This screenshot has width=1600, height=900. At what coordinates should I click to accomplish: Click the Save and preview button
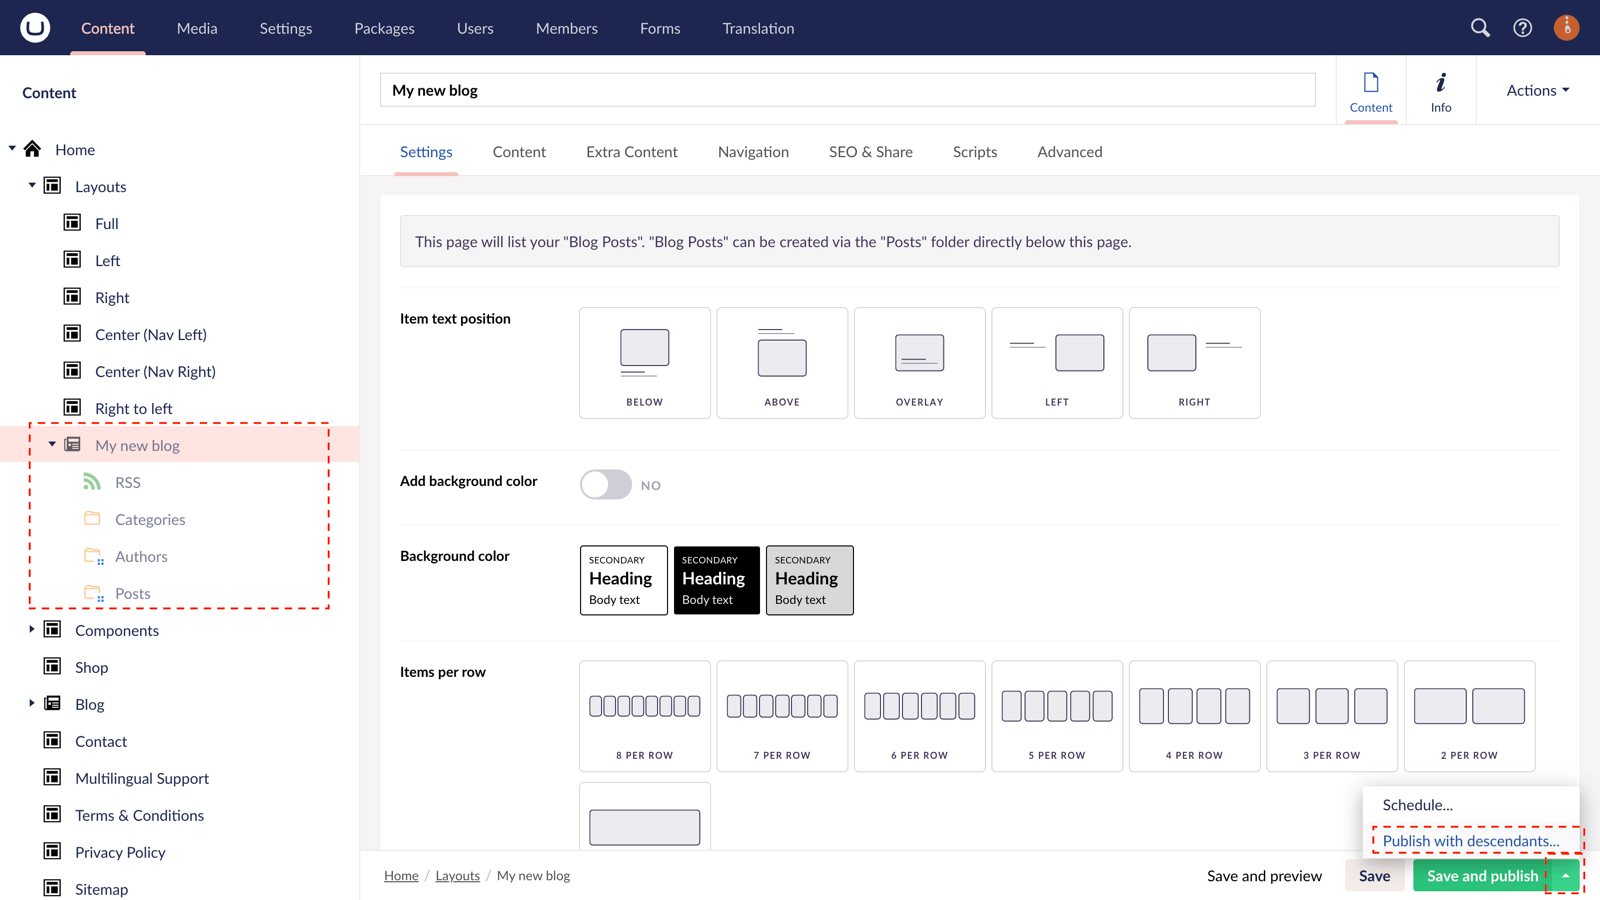(1264, 876)
